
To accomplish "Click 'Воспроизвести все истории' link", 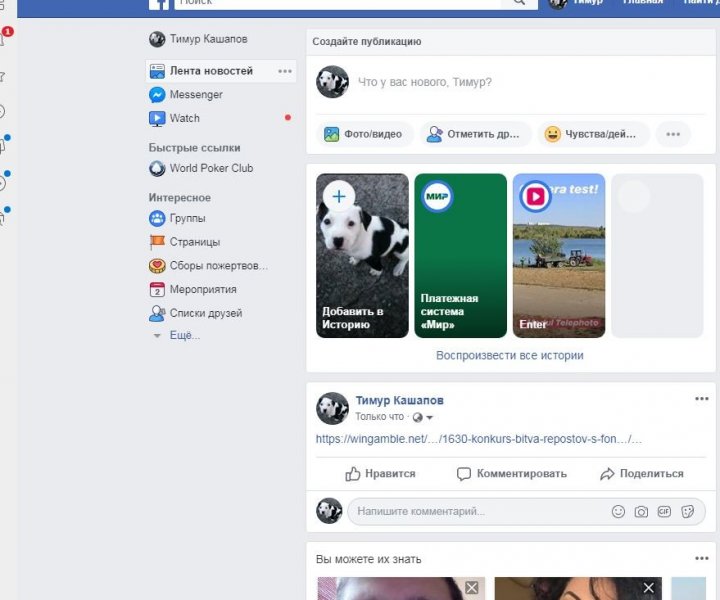I will tap(509, 355).
